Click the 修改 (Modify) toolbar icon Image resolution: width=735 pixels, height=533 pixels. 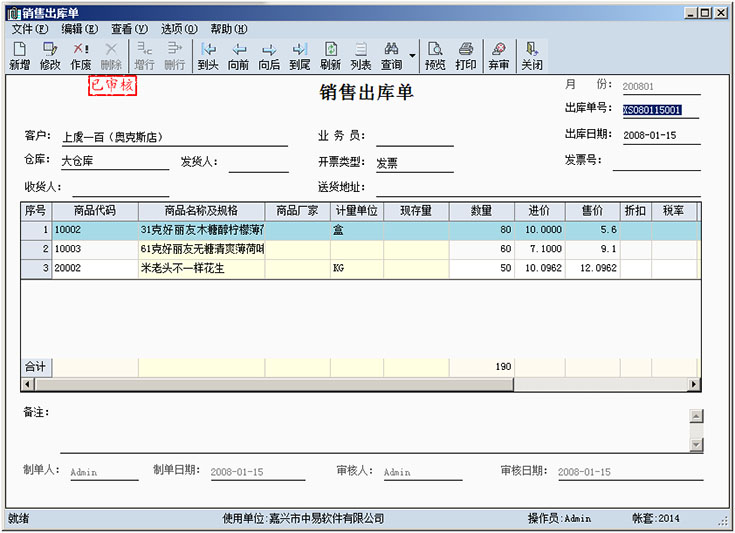pos(50,56)
